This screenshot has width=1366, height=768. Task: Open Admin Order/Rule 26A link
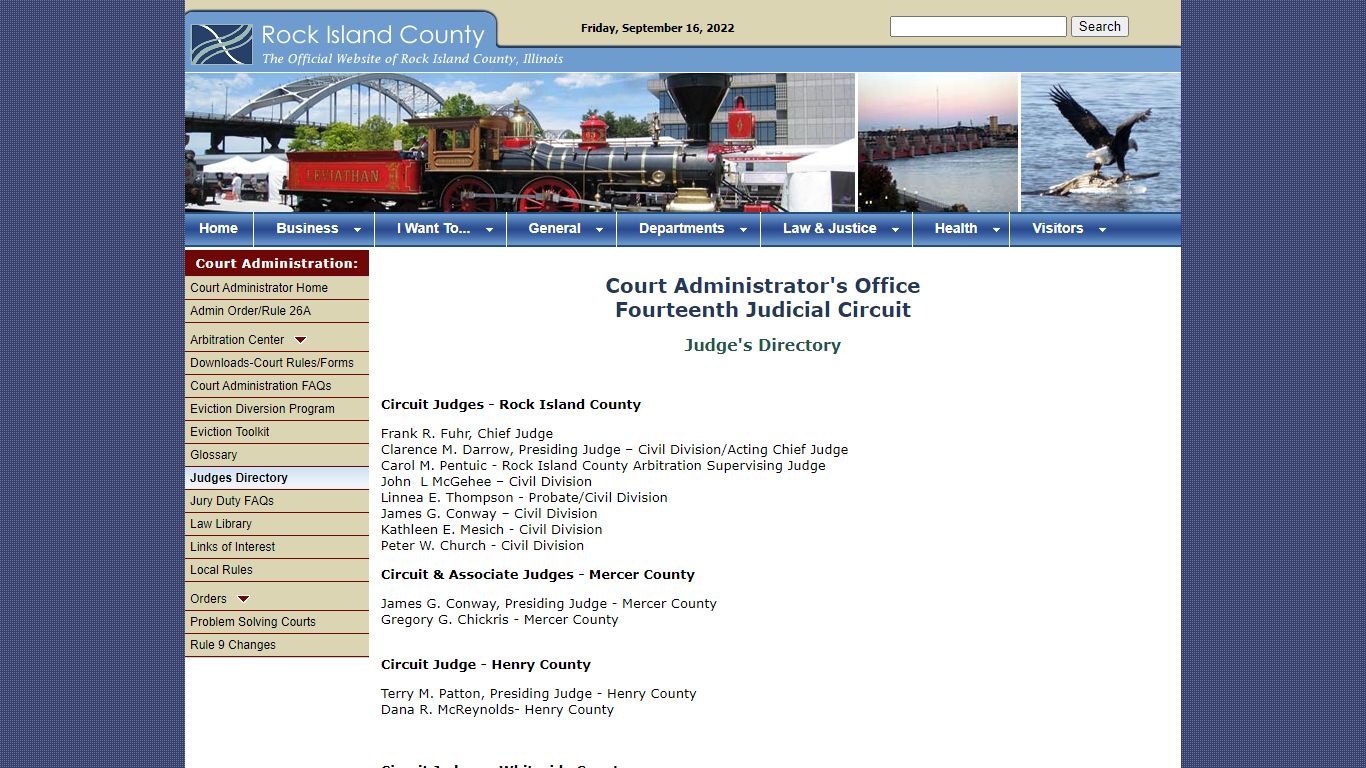[x=277, y=311]
